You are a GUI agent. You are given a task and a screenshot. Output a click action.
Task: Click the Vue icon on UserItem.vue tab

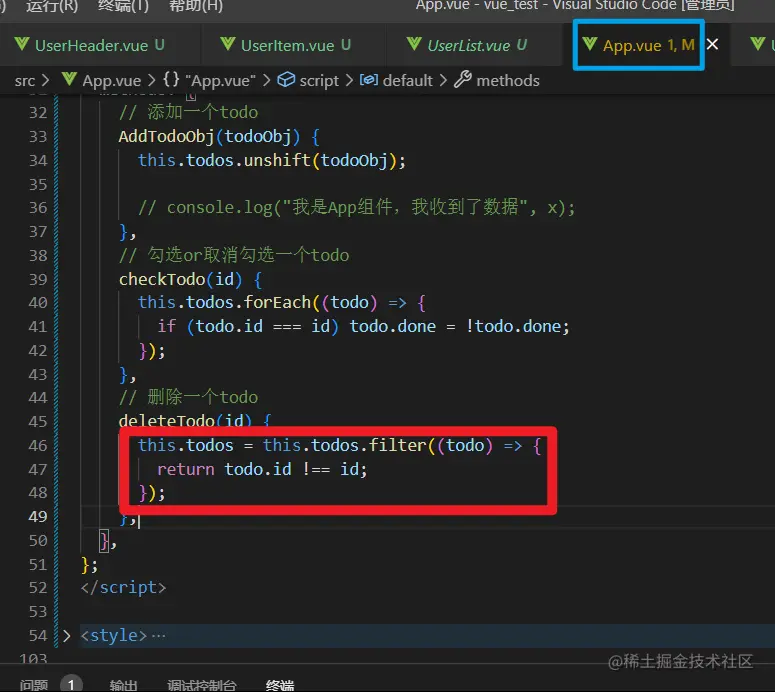pos(227,44)
